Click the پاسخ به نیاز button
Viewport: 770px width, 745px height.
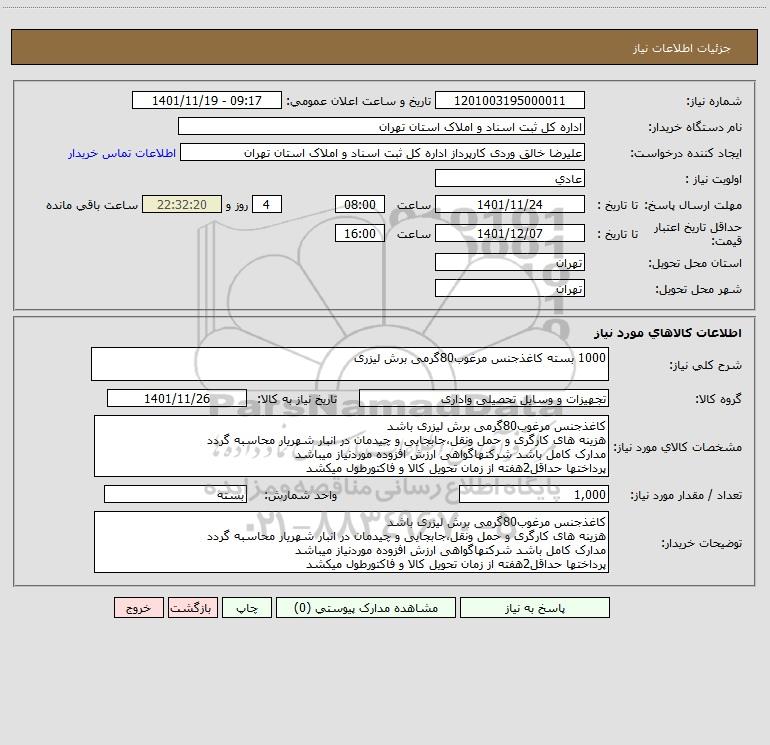534,608
